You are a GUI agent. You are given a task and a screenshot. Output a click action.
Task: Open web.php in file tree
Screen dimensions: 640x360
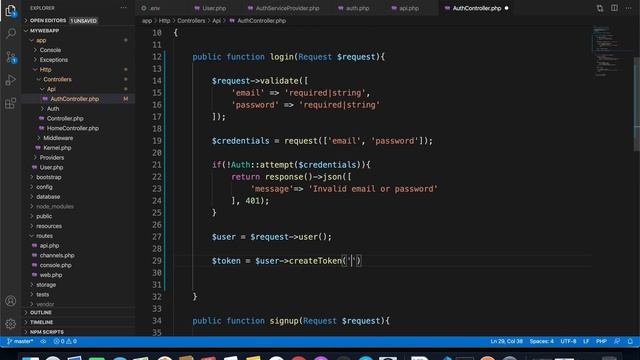click(x=51, y=276)
